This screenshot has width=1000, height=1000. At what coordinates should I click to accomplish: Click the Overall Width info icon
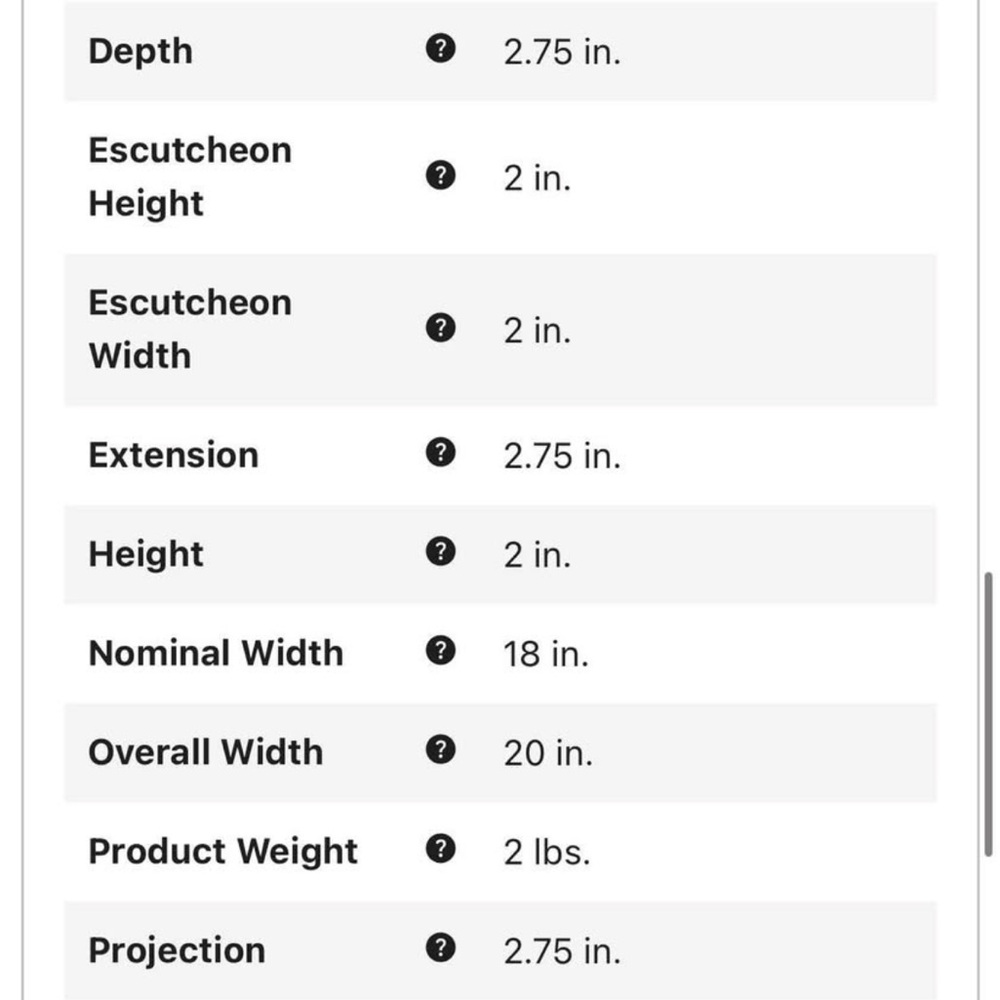coord(440,749)
